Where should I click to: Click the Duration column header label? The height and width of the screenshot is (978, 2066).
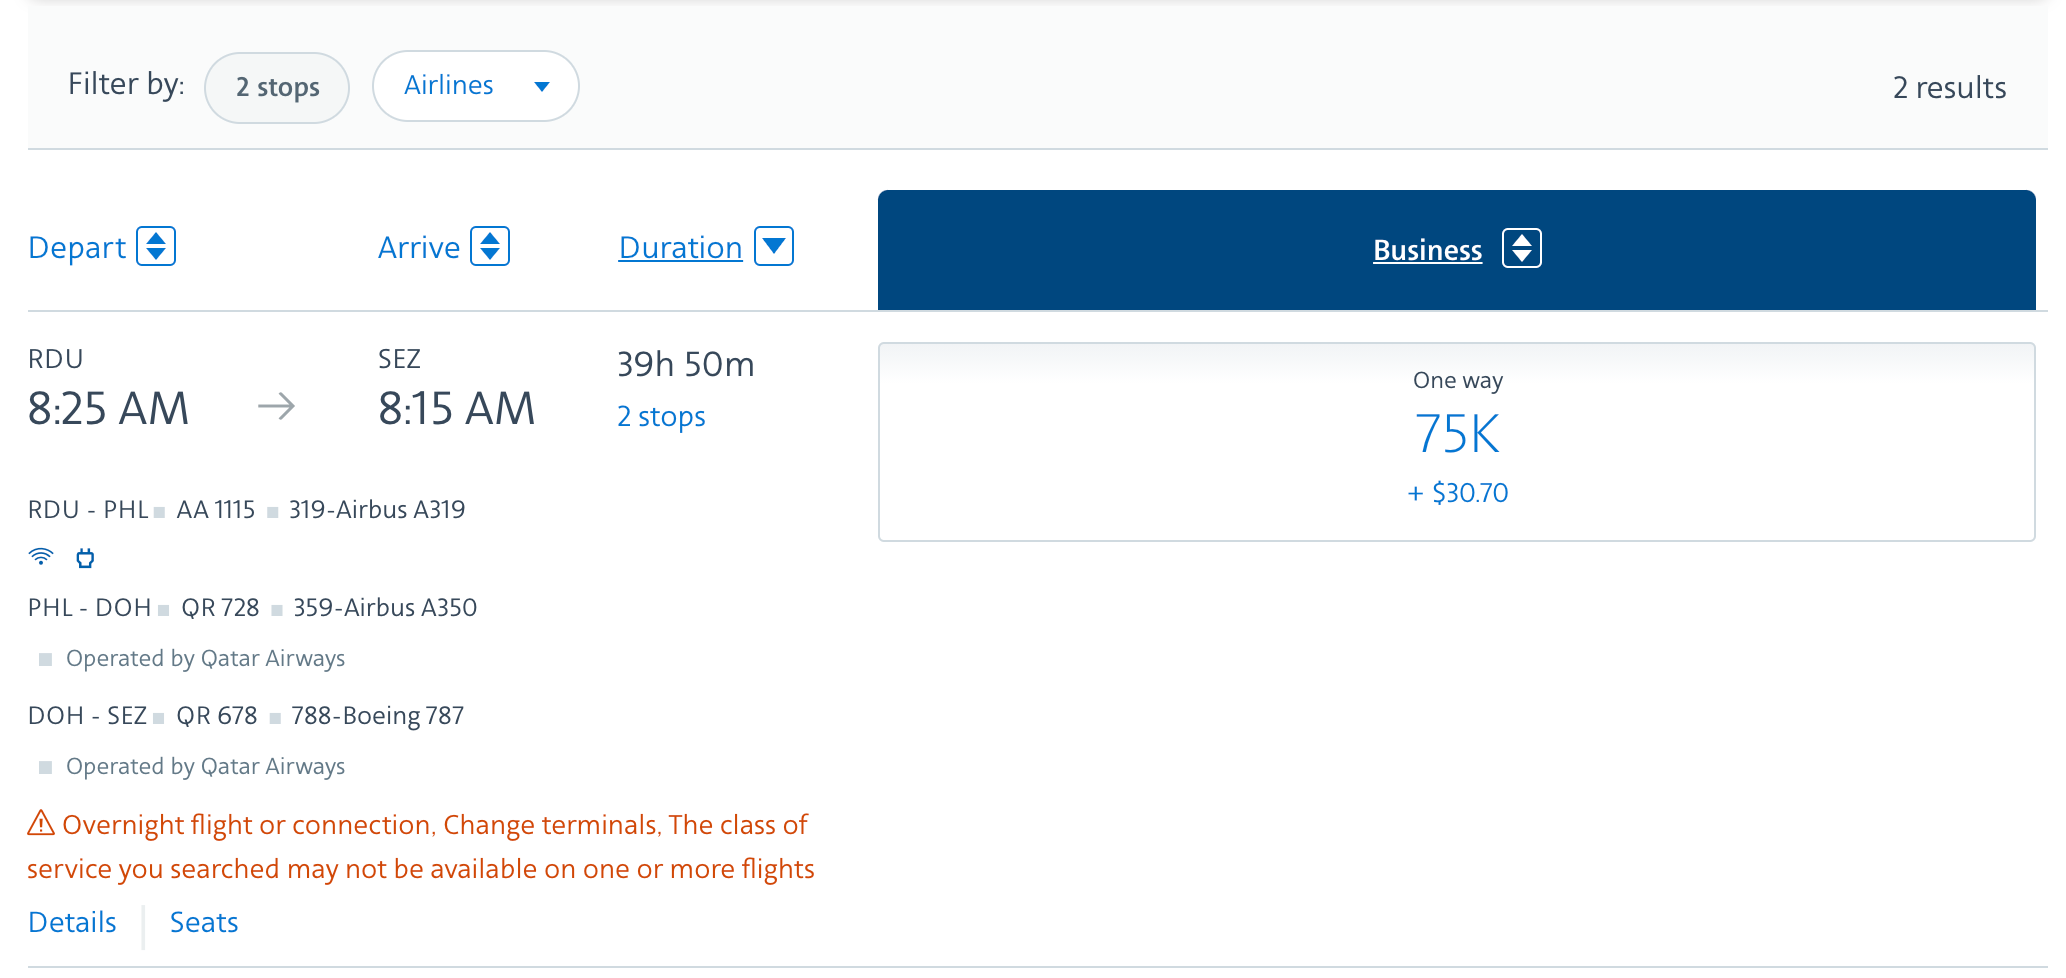(x=680, y=246)
